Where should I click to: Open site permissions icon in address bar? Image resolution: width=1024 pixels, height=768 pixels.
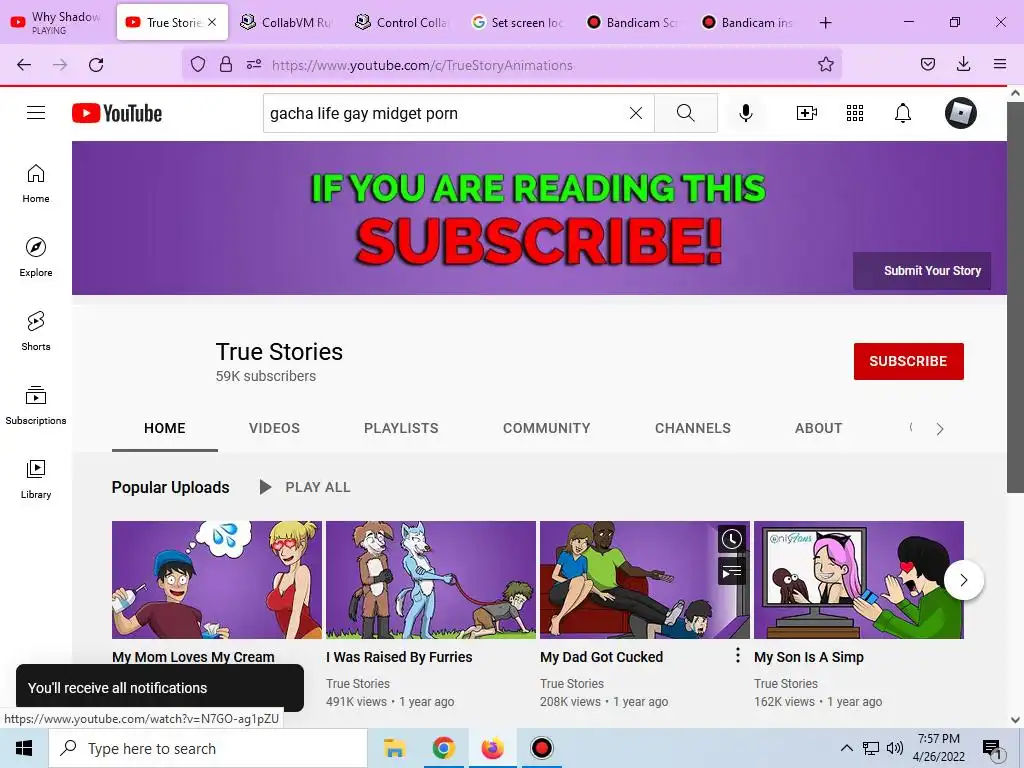click(x=254, y=64)
